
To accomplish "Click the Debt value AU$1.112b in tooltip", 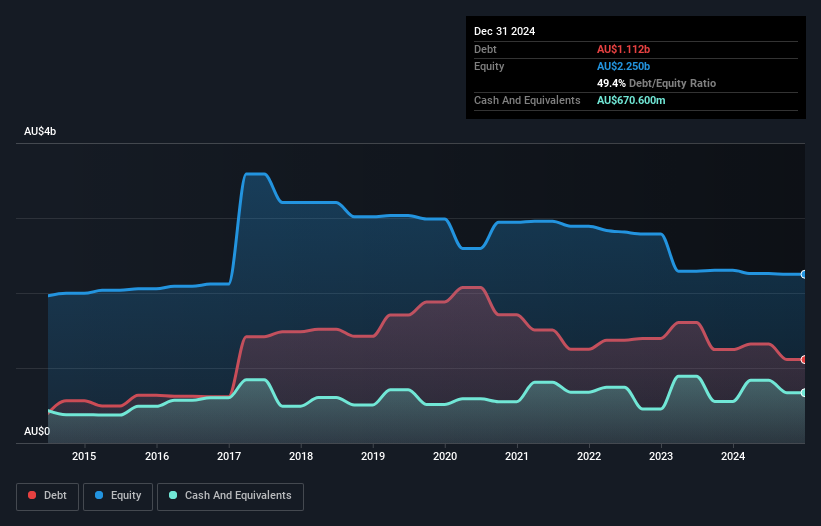I will point(623,49).
